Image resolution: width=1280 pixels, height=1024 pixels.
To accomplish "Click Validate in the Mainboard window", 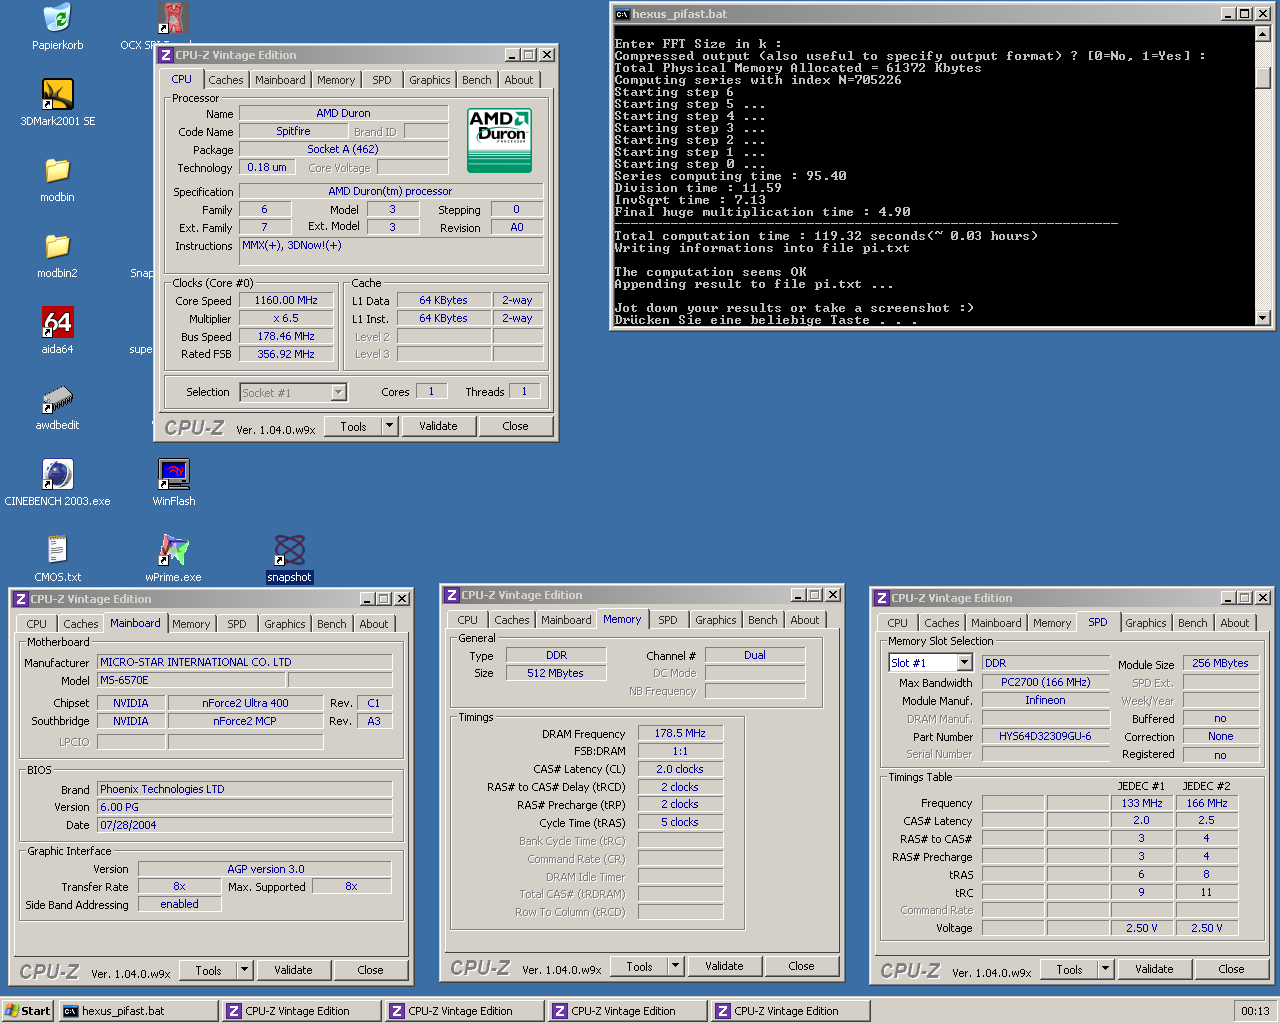I will click(x=293, y=970).
